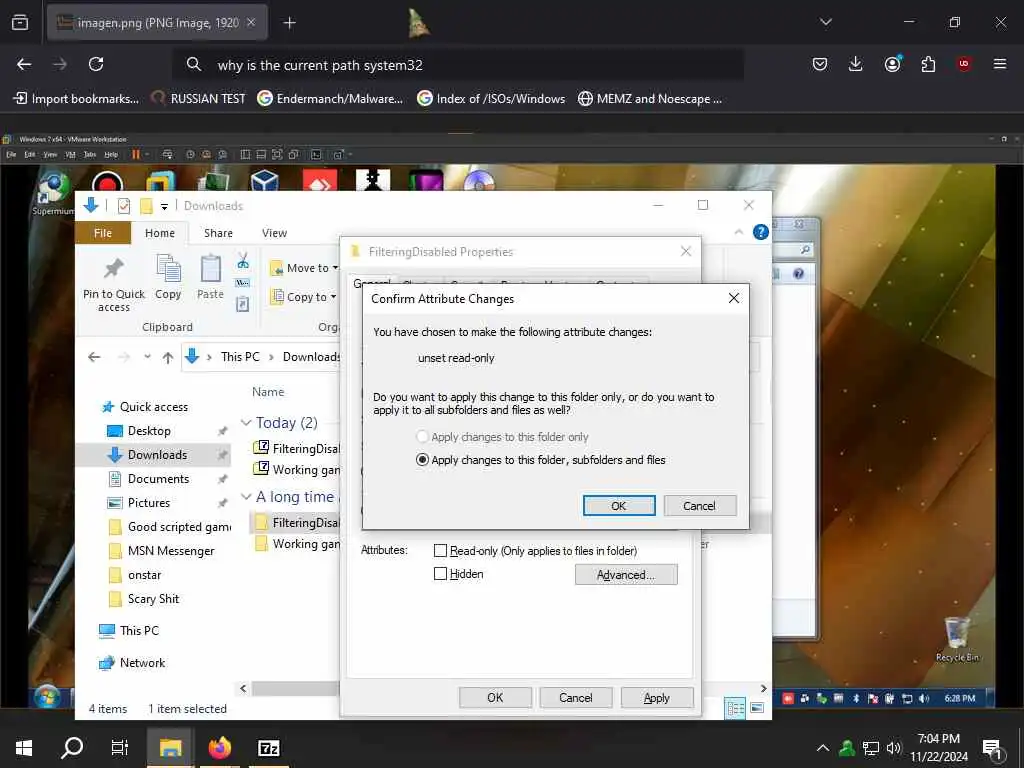Viewport: 1024px width, 768px height.
Task: Click Save to Pocket icon
Action: coord(820,64)
